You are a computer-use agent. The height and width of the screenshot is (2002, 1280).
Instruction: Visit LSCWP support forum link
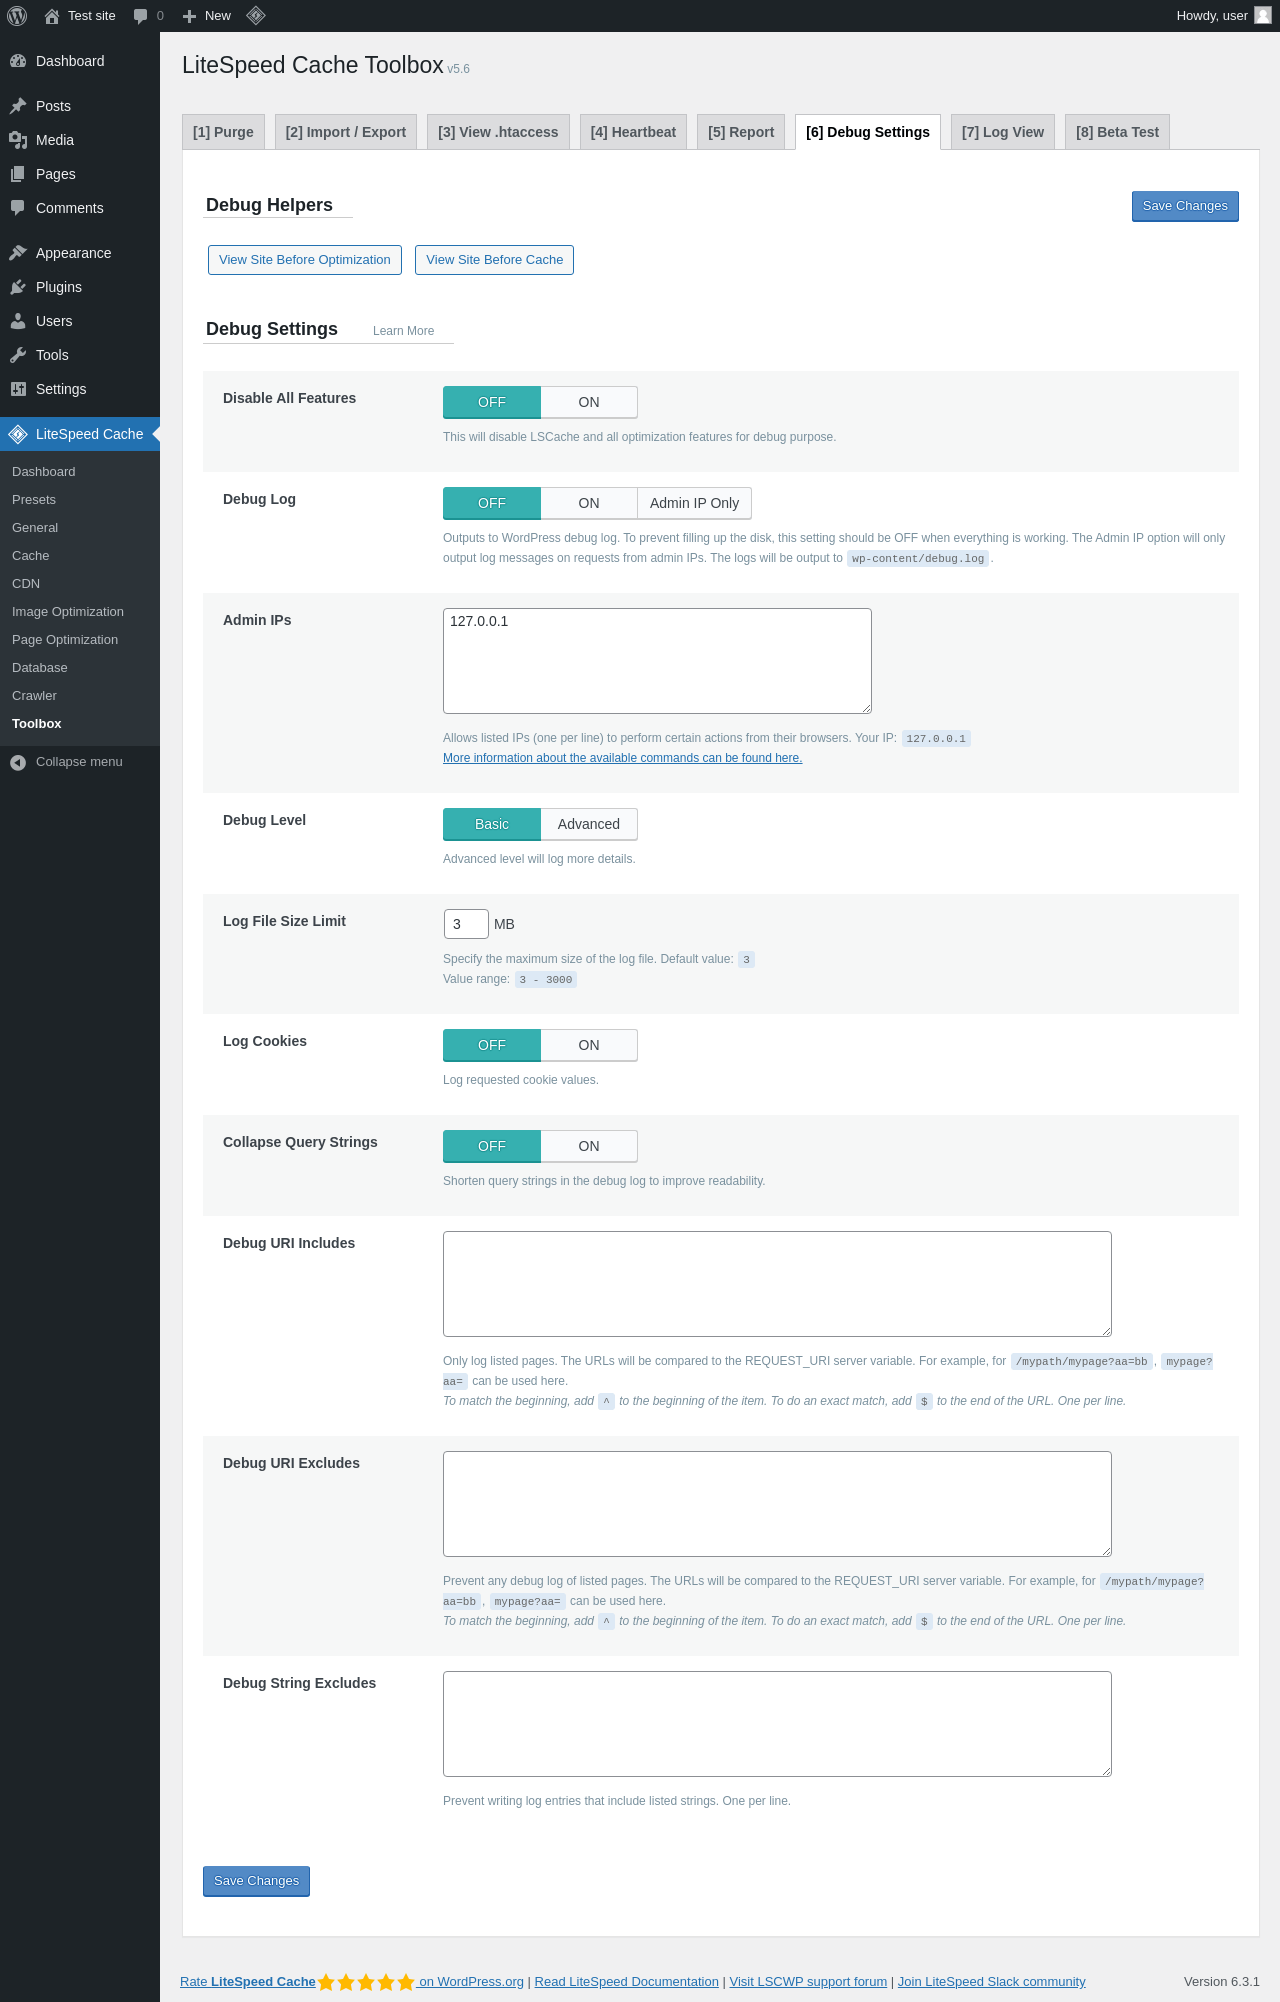click(808, 1982)
